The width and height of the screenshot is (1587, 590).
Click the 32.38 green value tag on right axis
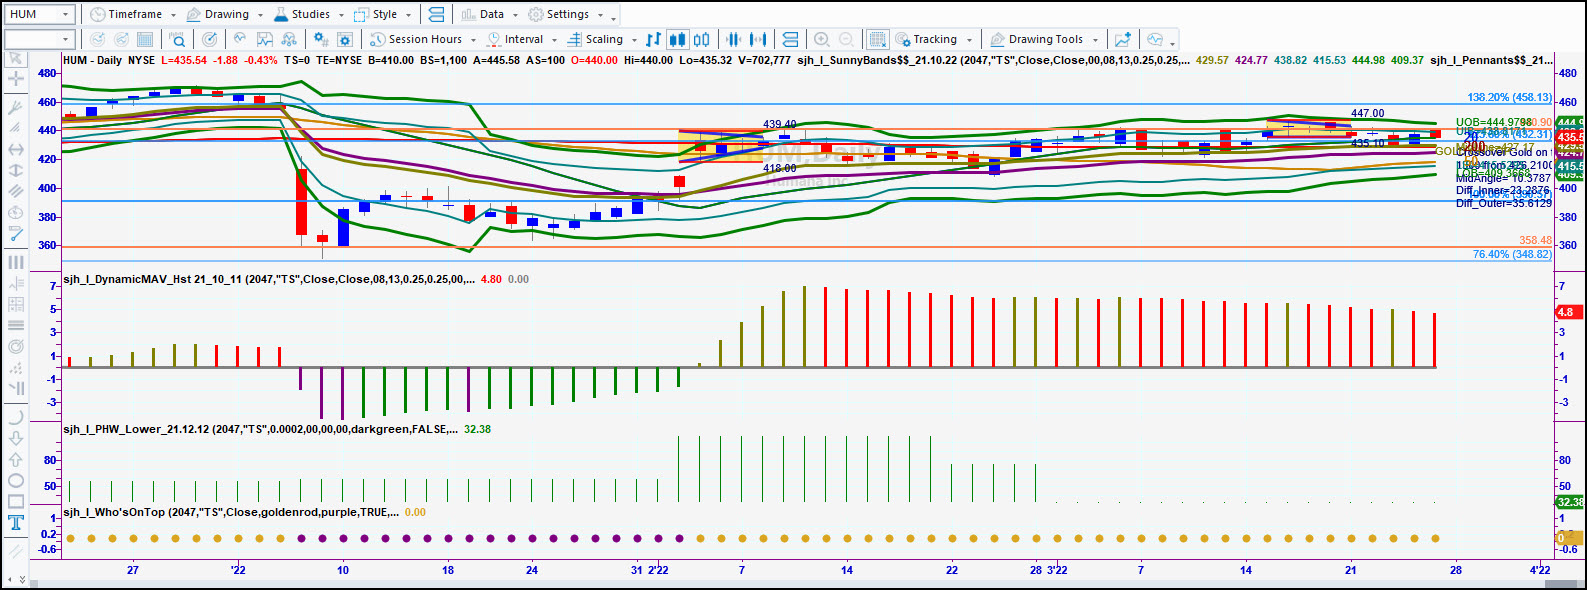[x=1569, y=502]
